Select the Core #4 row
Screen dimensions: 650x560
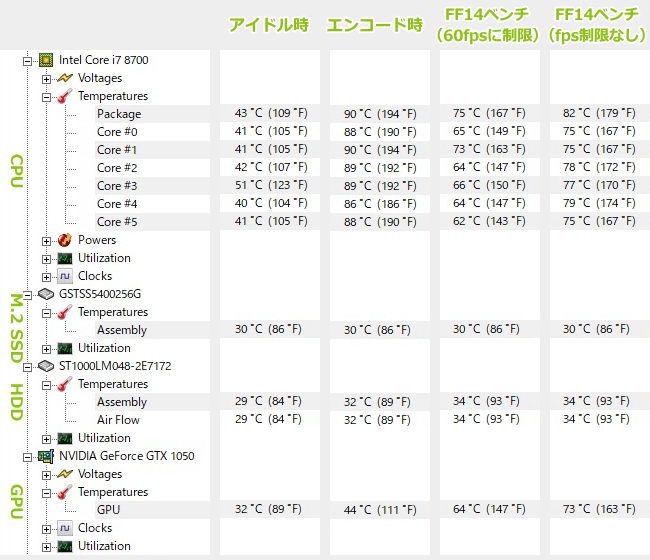[x=152, y=204]
